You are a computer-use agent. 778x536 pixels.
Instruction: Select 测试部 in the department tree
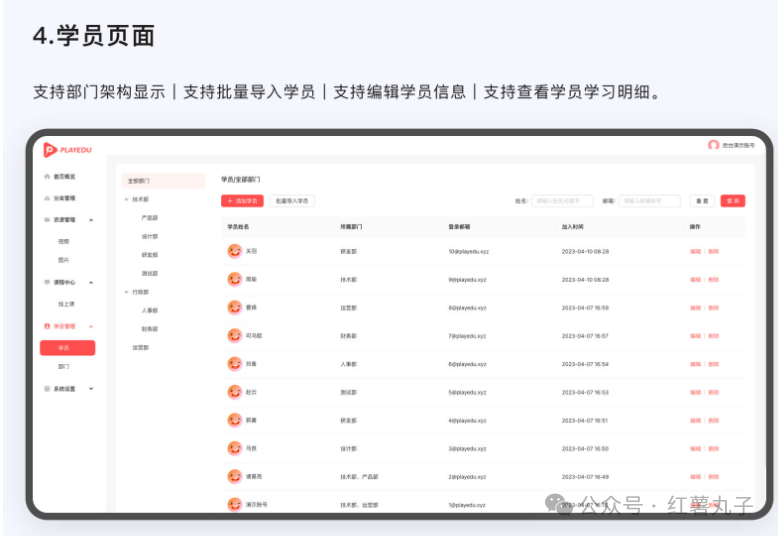click(150, 273)
